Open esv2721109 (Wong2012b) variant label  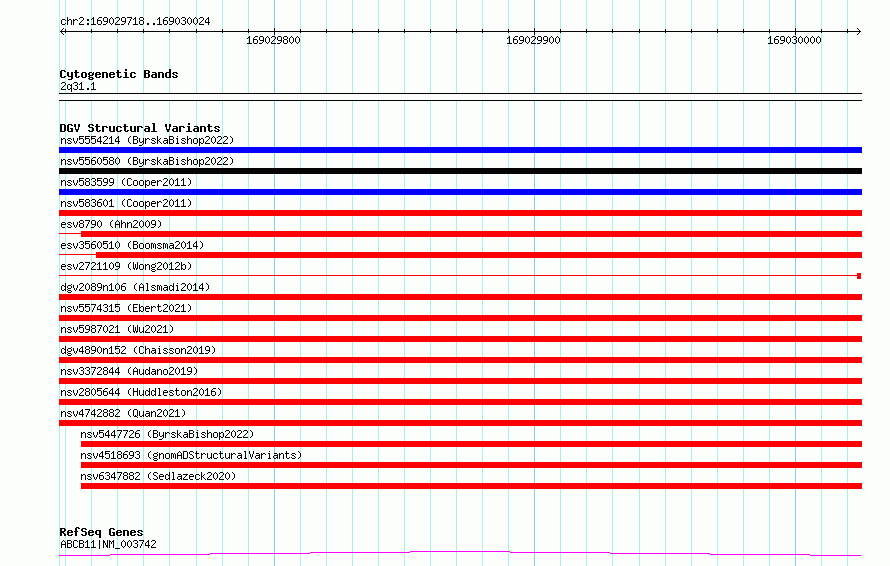tap(126, 266)
